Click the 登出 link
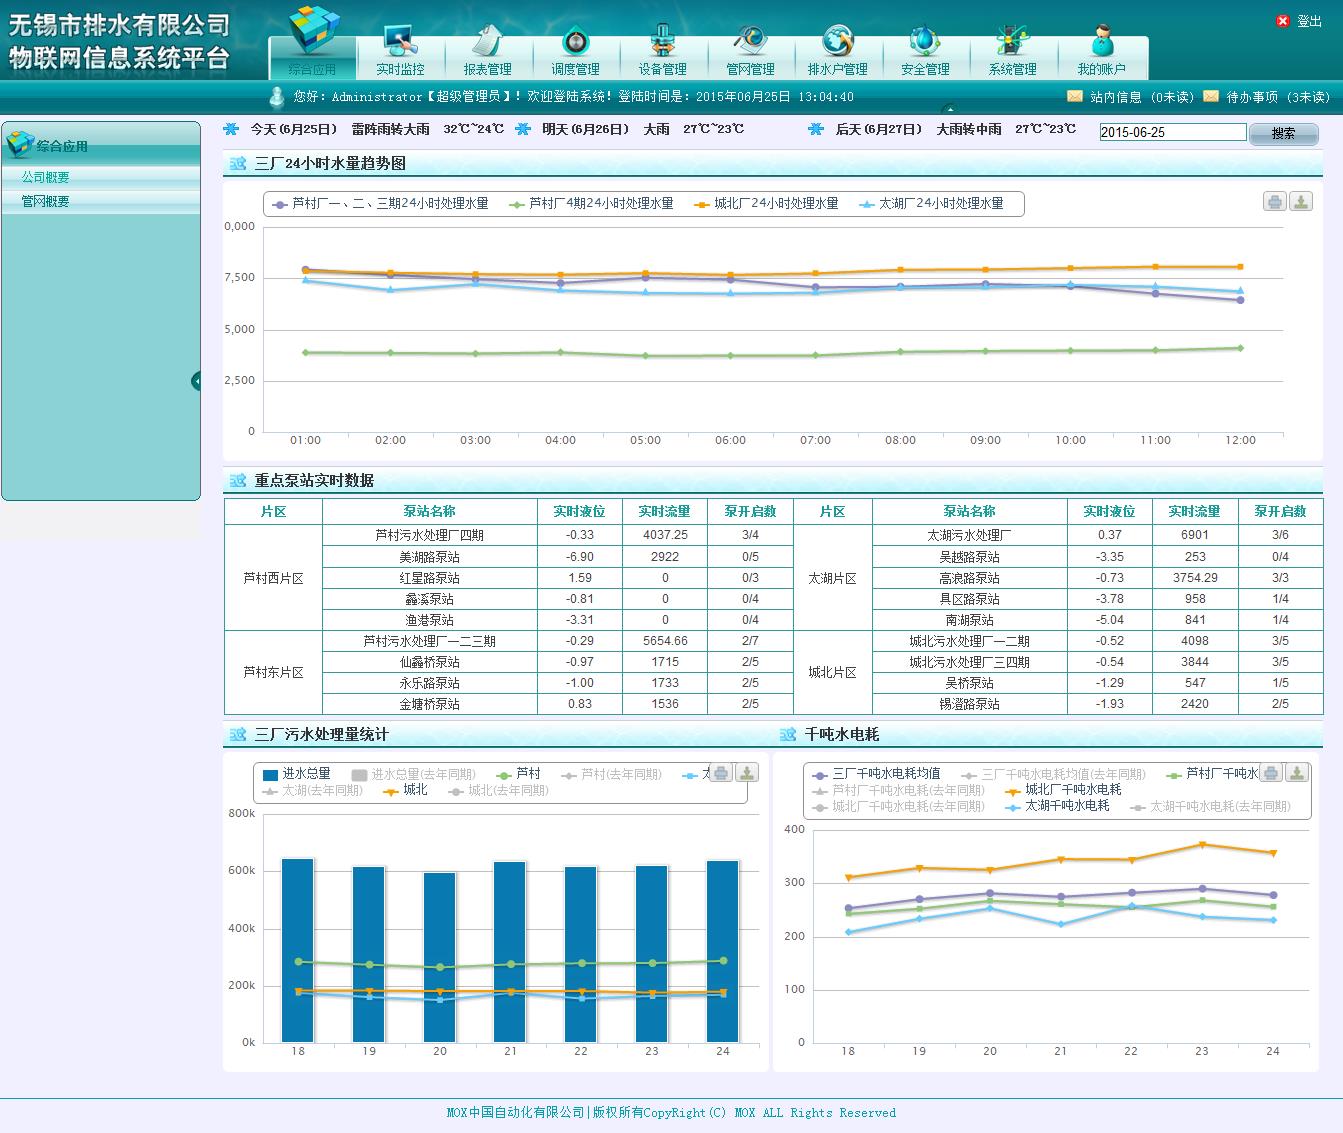Screen dimensions: 1343x1133 click(1309, 21)
